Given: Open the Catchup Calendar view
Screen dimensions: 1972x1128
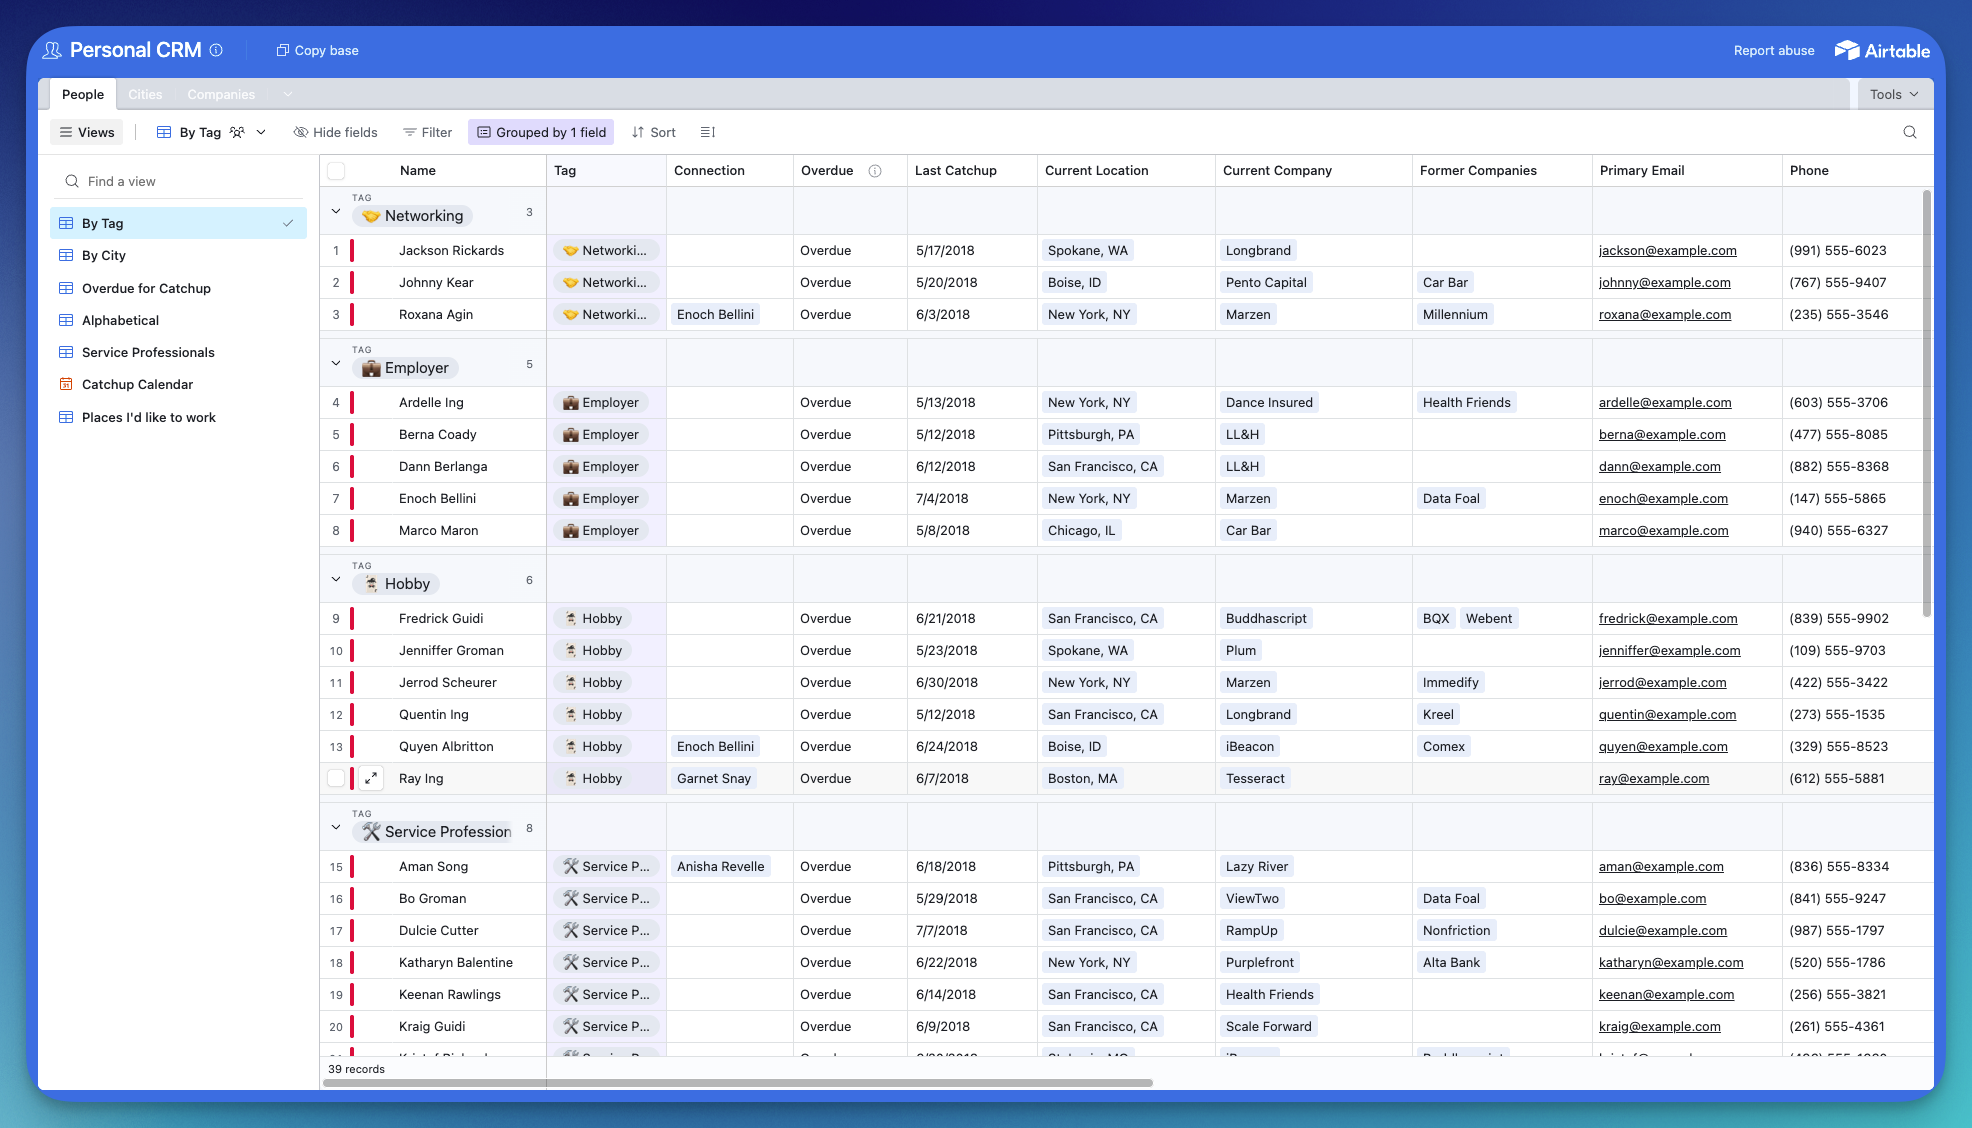Looking at the screenshot, I should click(x=137, y=384).
